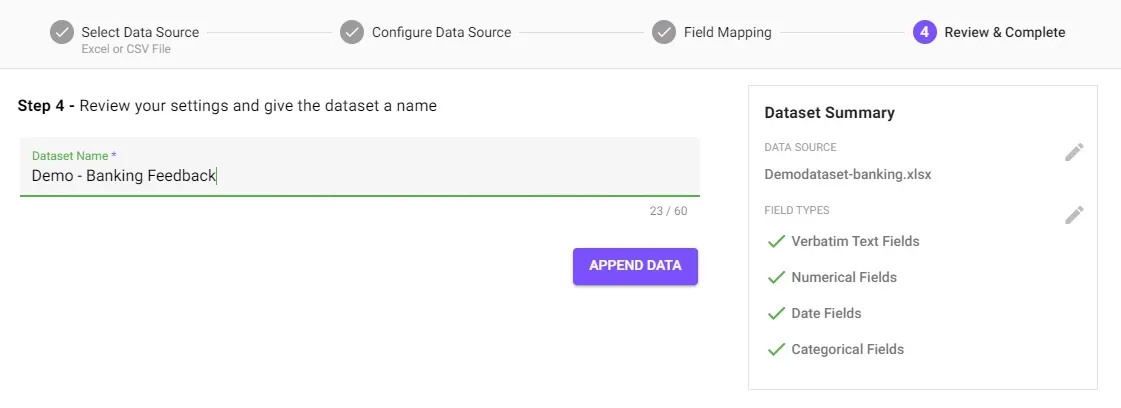The width and height of the screenshot is (1121, 408).
Task: Click into the Dataset Name input field
Action: 360,166
